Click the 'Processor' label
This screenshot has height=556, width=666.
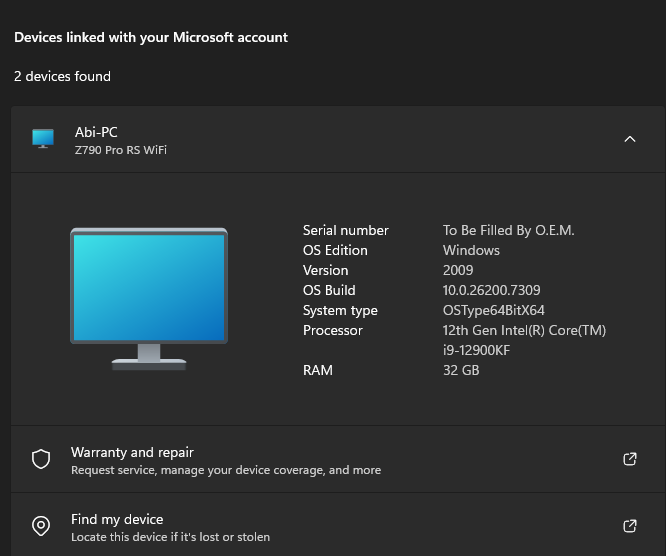pos(333,330)
